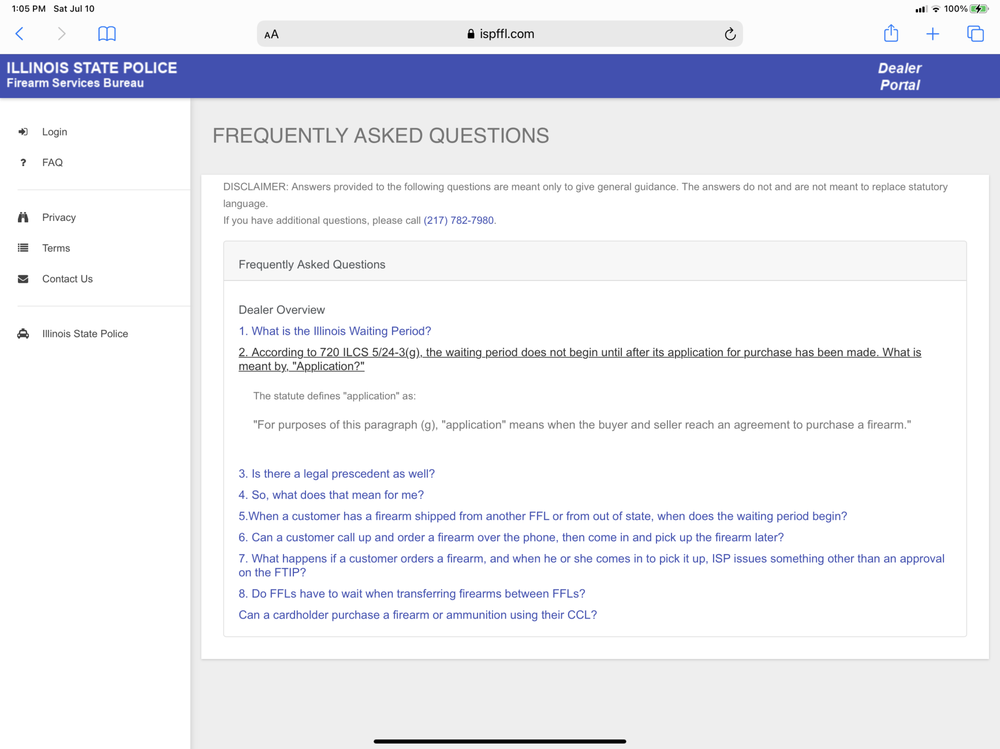Reload the page with refresh icon
The image size is (1000, 749).
tap(730, 34)
